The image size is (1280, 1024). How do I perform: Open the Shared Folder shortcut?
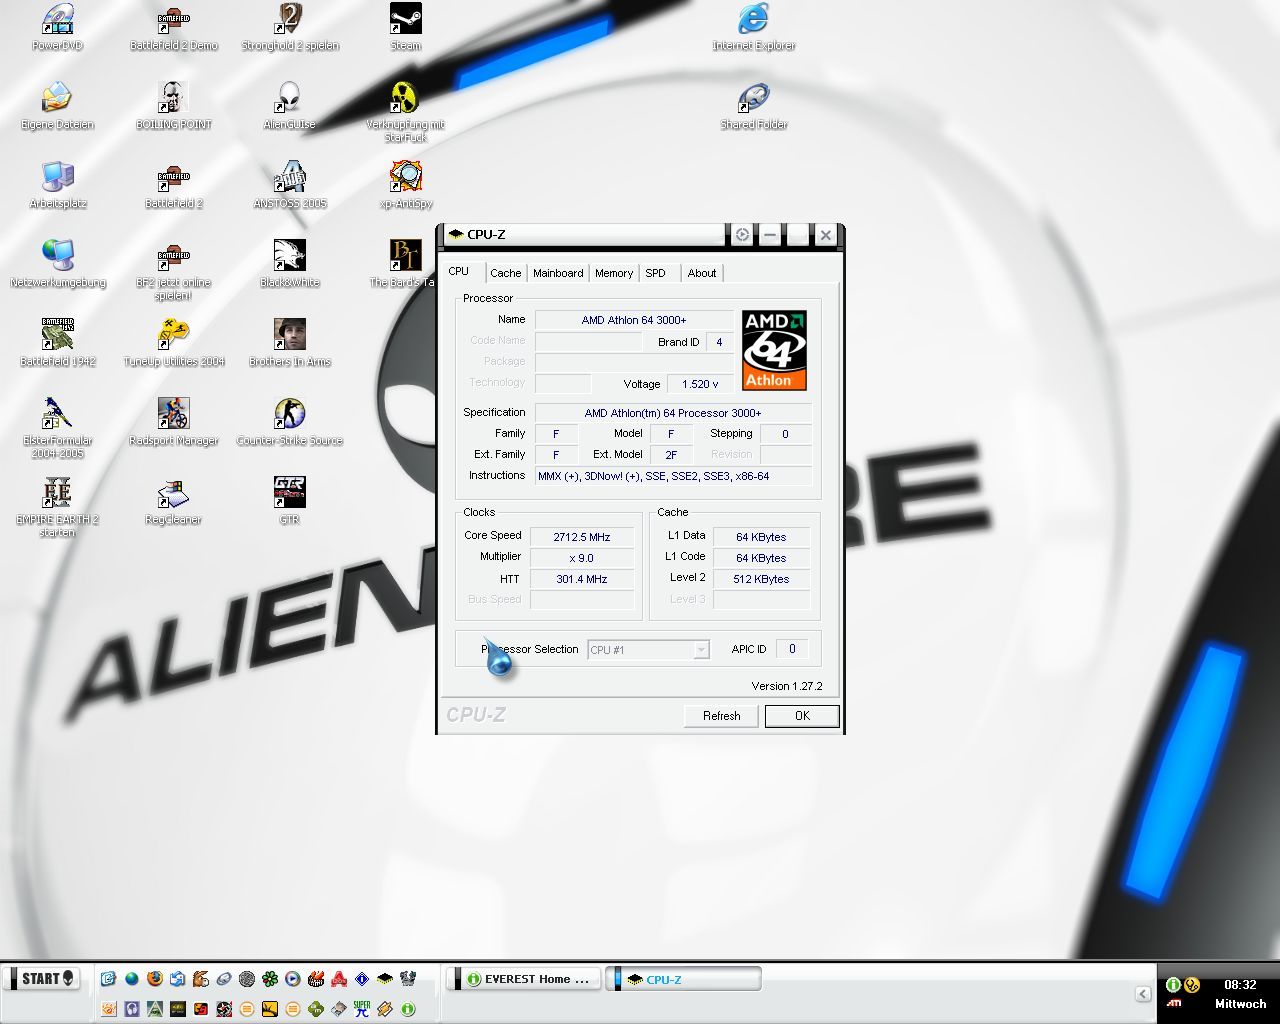753,99
